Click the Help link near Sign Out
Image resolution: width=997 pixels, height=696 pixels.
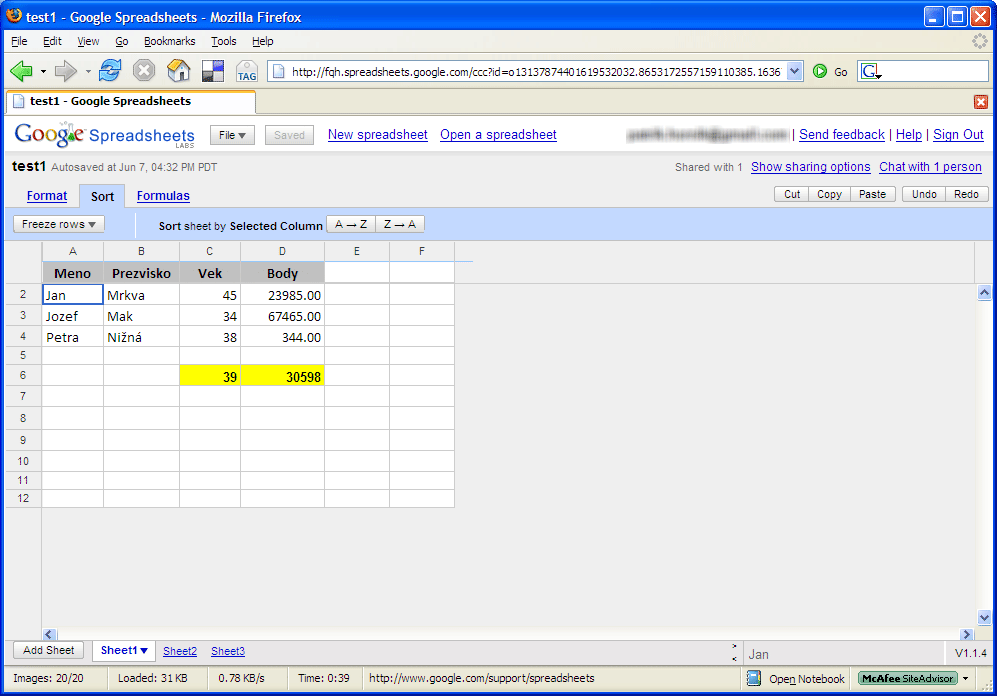tap(909, 135)
